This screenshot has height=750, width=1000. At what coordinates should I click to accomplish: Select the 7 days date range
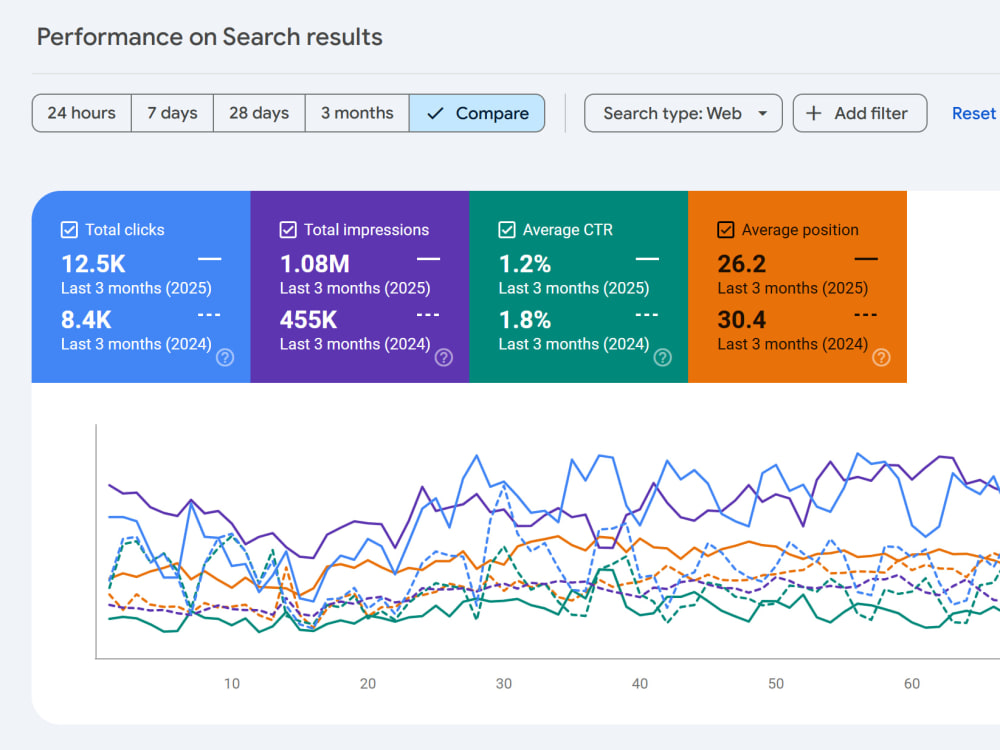(x=172, y=114)
